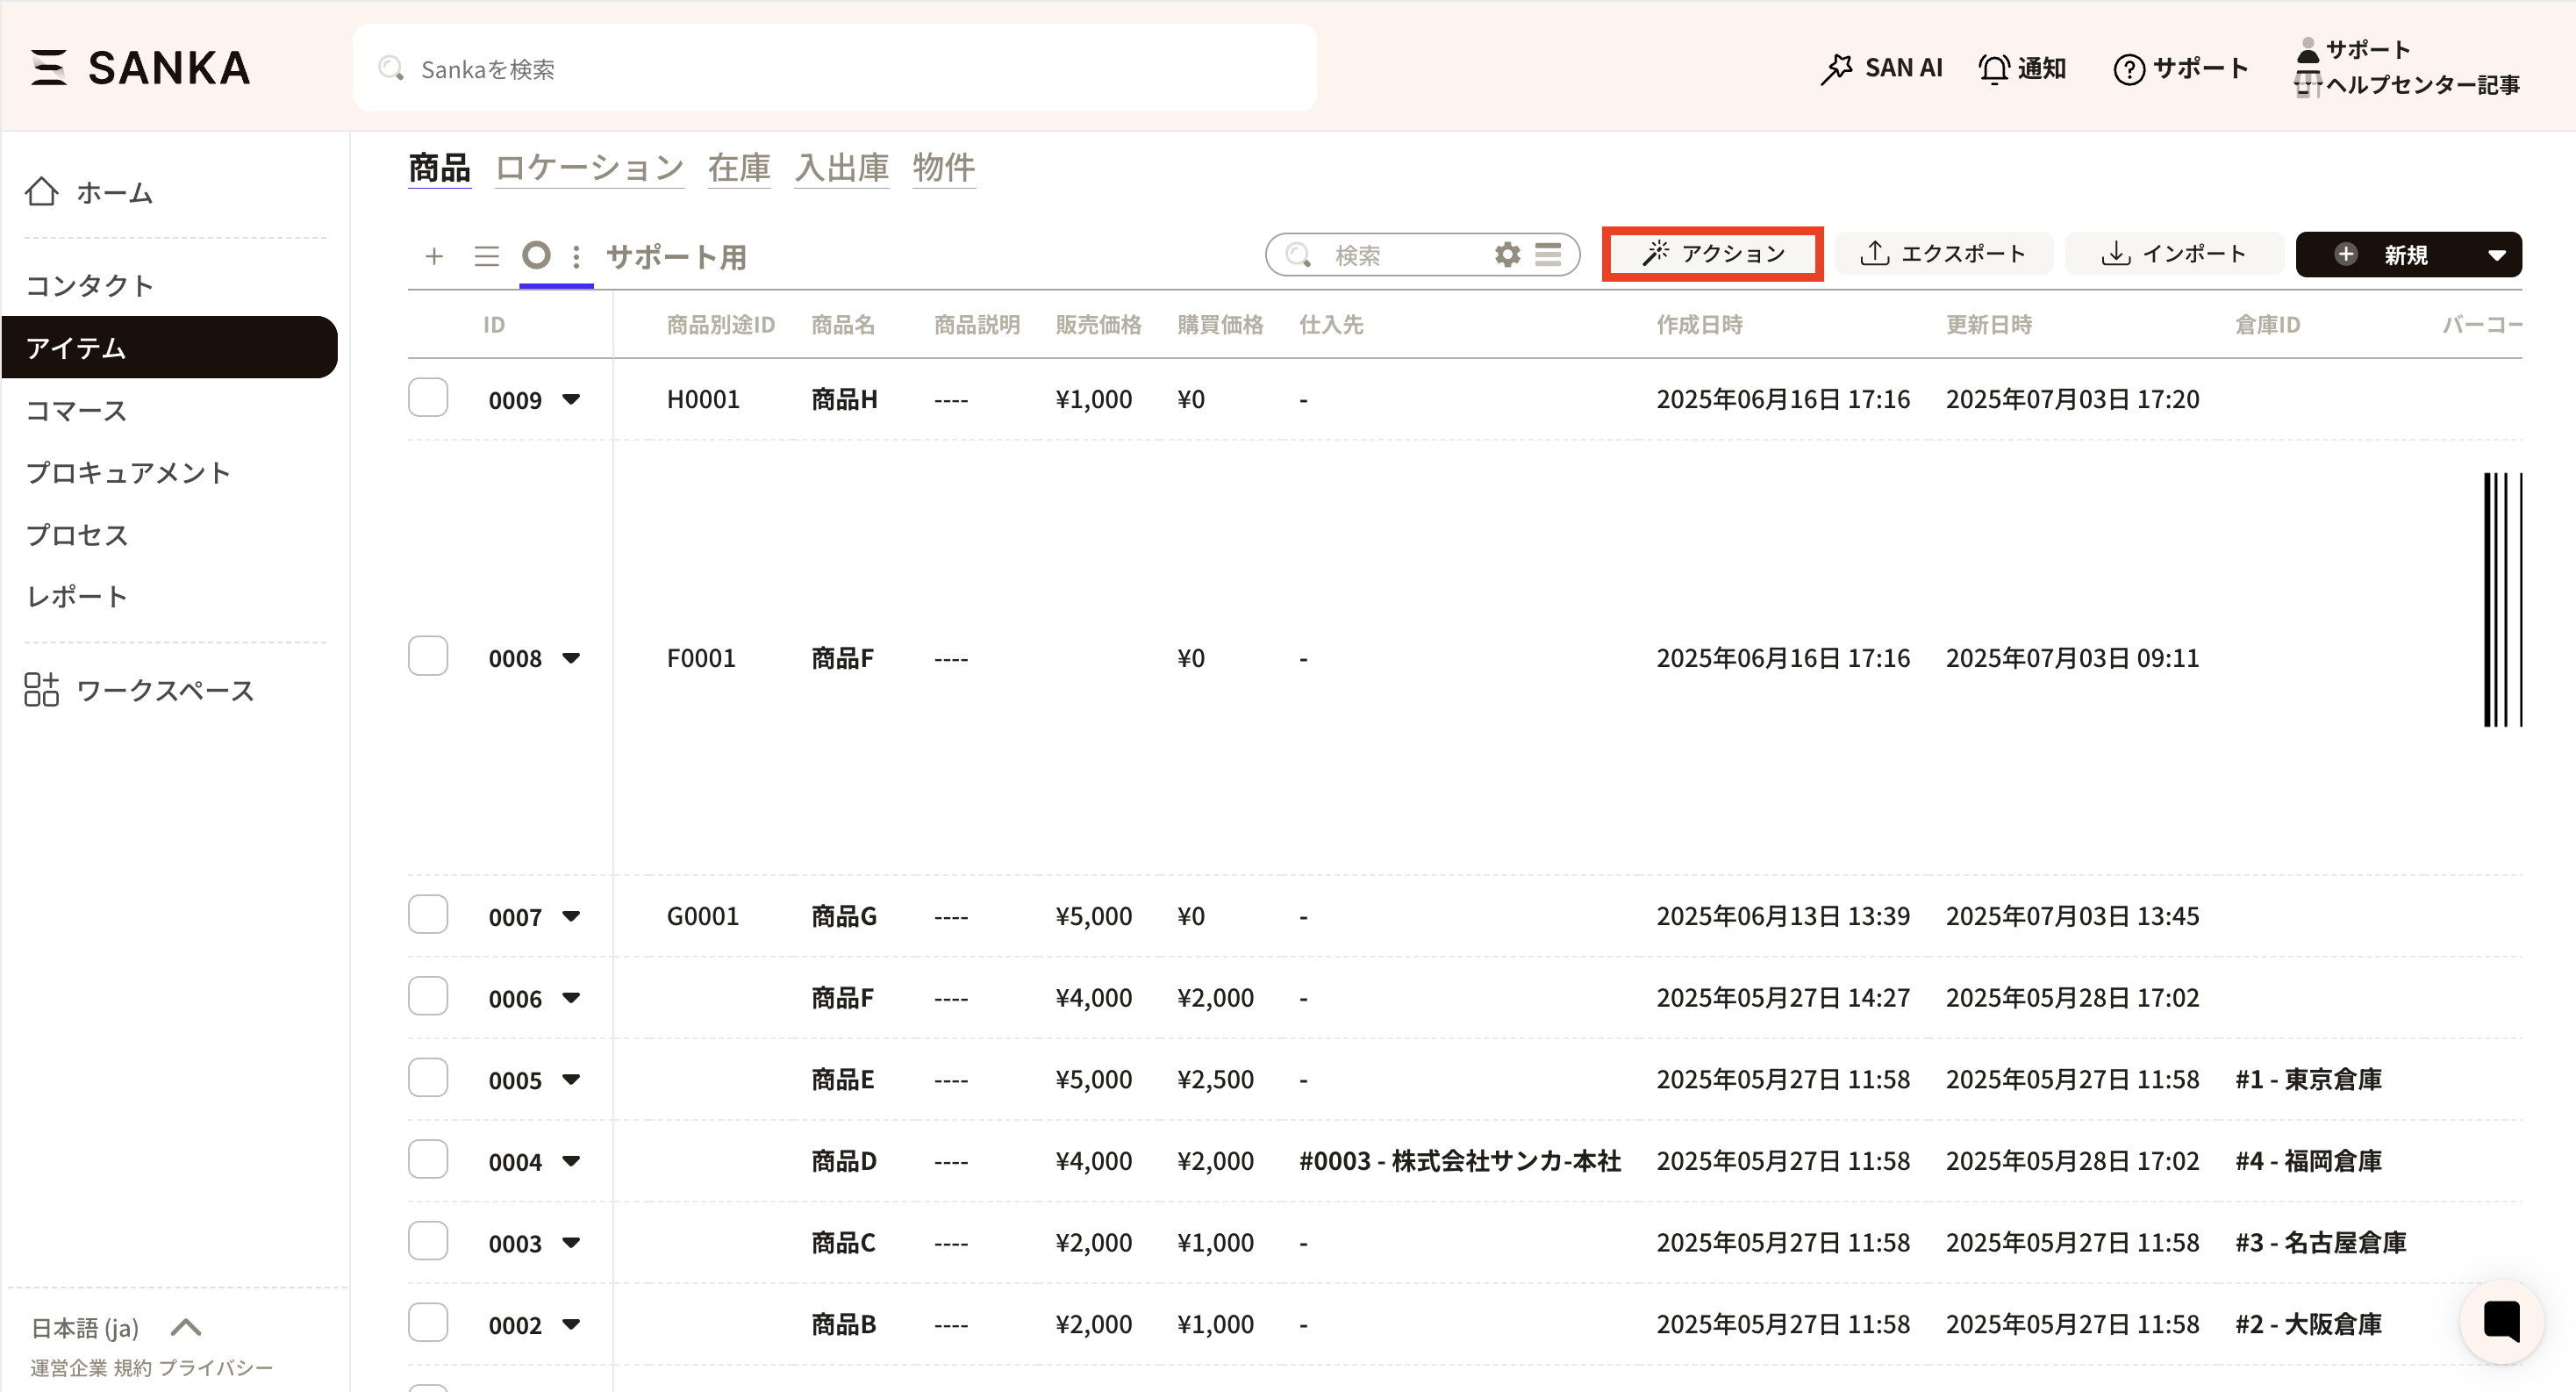The height and width of the screenshot is (1392, 2576).
Task: Click the plus icon to add view
Action: tap(434, 256)
